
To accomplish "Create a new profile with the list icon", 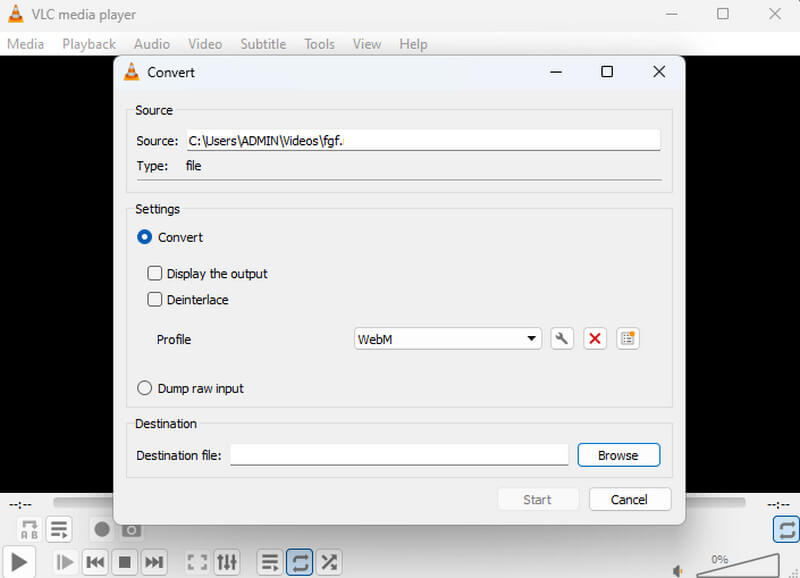I will pyautogui.click(x=627, y=339).
